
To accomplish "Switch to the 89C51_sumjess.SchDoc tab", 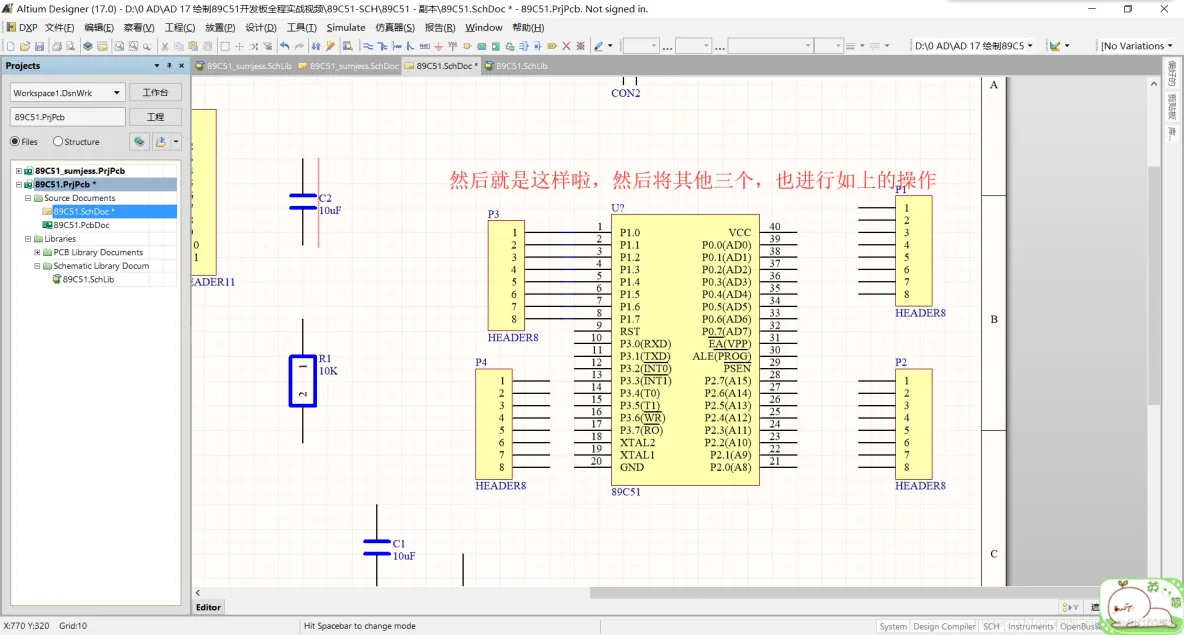I will (348, 66).
